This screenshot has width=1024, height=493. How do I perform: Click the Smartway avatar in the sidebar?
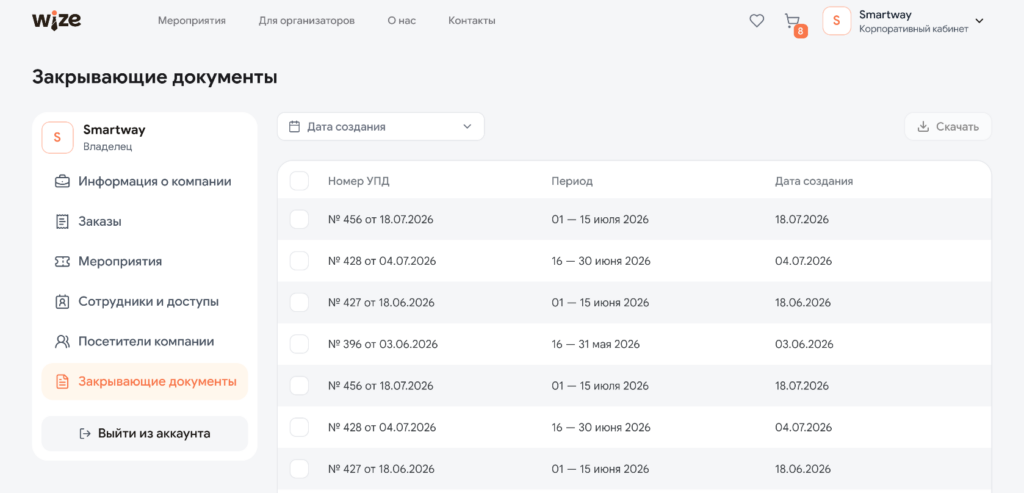point(57,138)
